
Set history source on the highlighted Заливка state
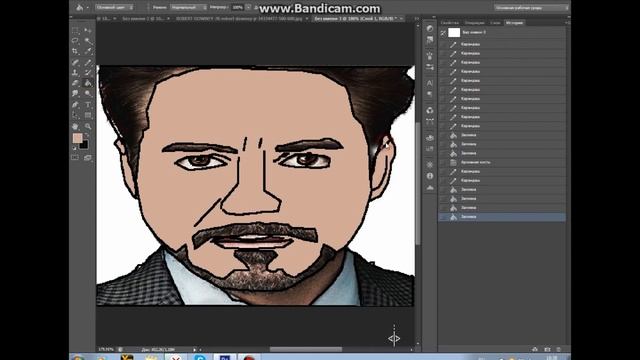click(x=443, y=217)
